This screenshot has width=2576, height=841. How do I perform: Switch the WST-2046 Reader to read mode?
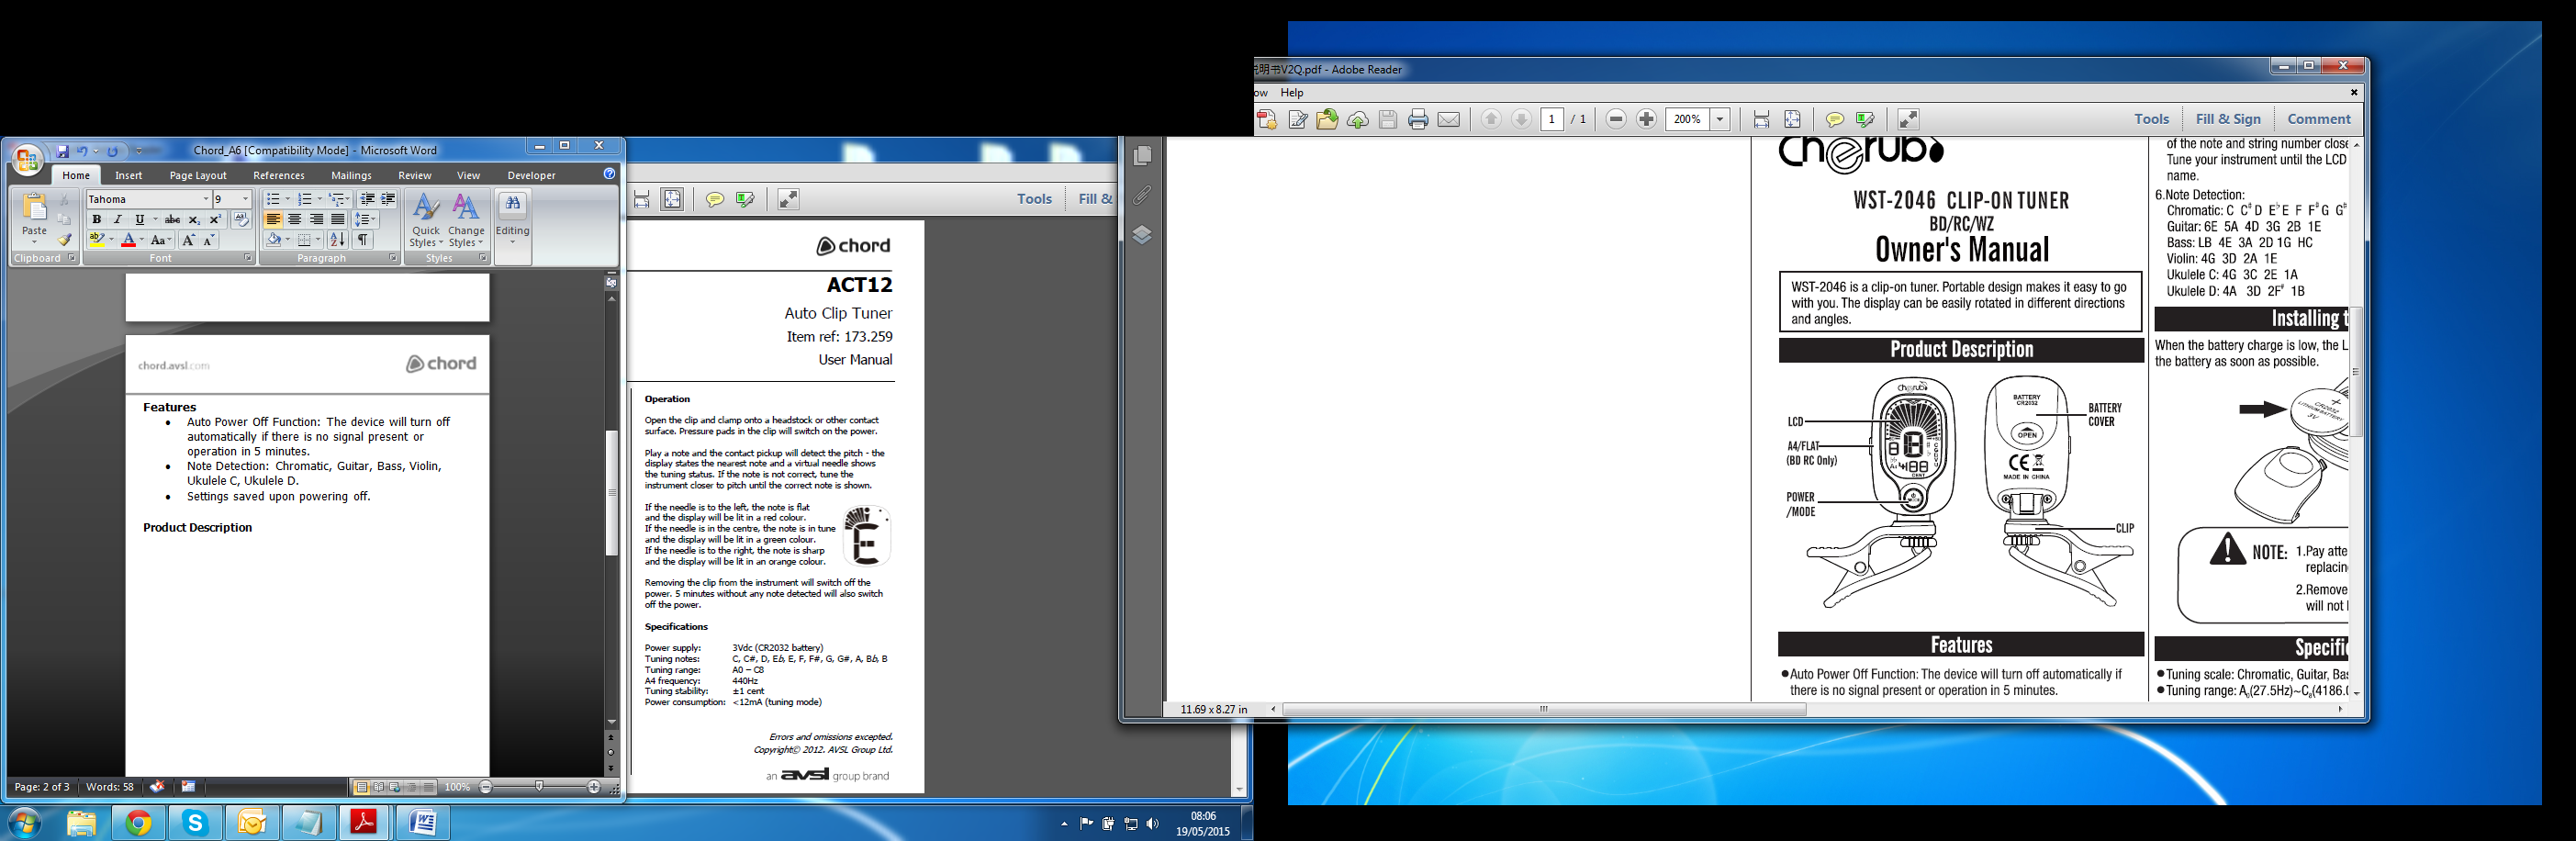click(1908, 119)
